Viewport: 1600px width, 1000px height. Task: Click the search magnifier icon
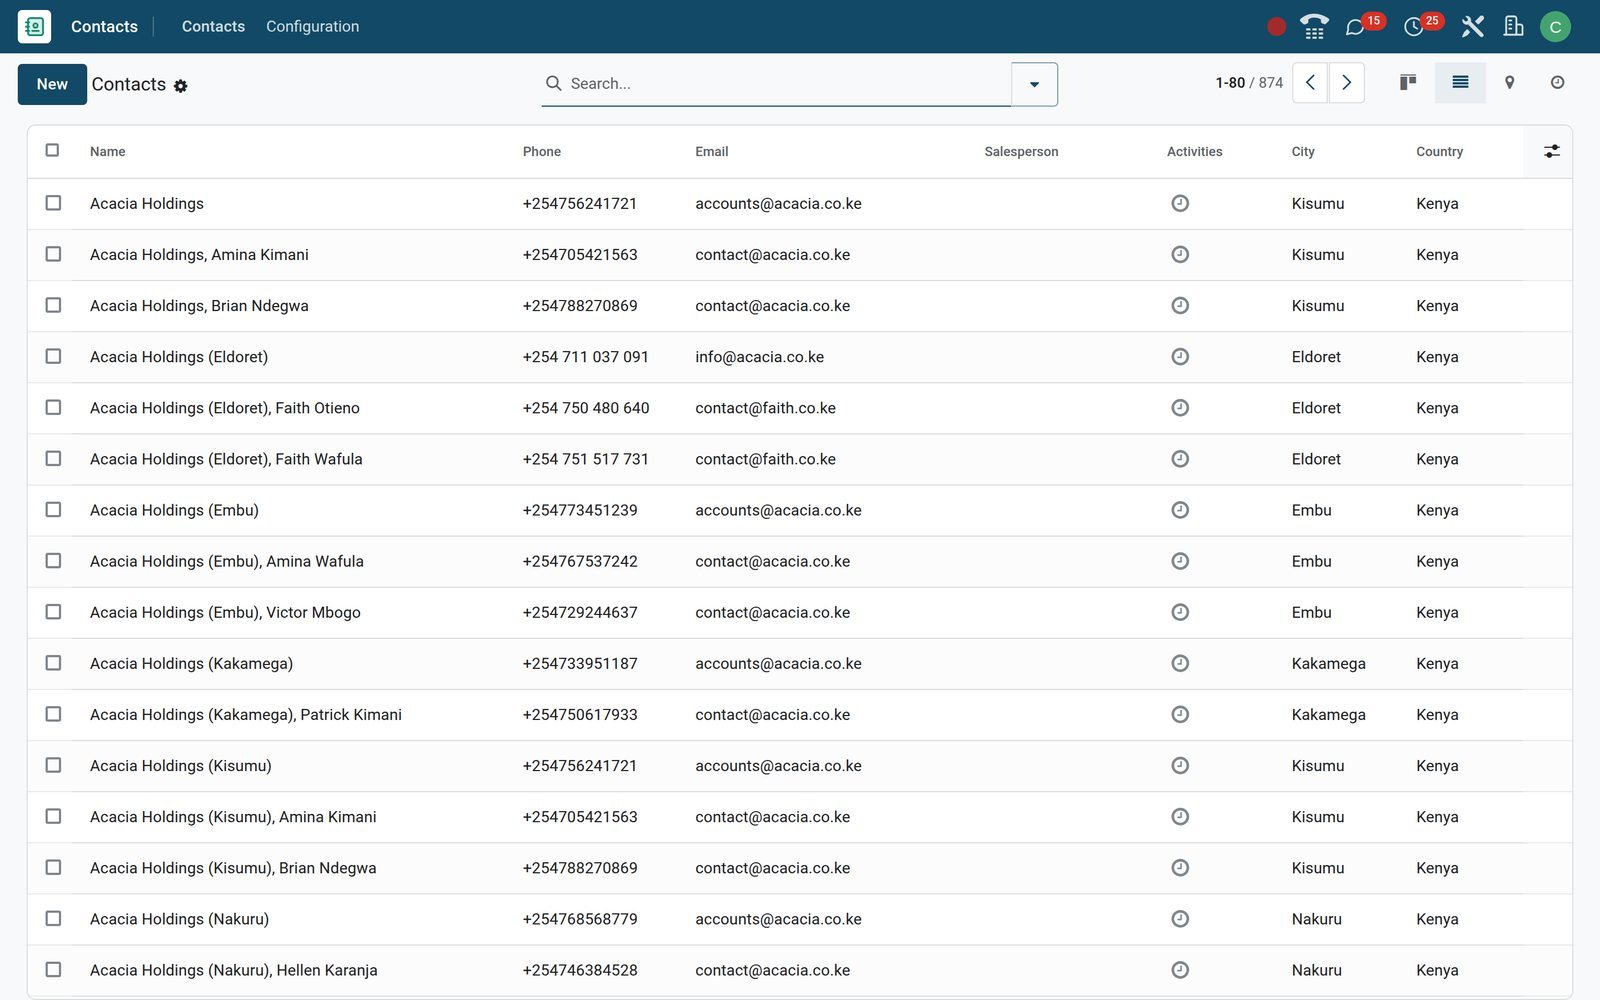pyautogui.click(x=553, y=83)
